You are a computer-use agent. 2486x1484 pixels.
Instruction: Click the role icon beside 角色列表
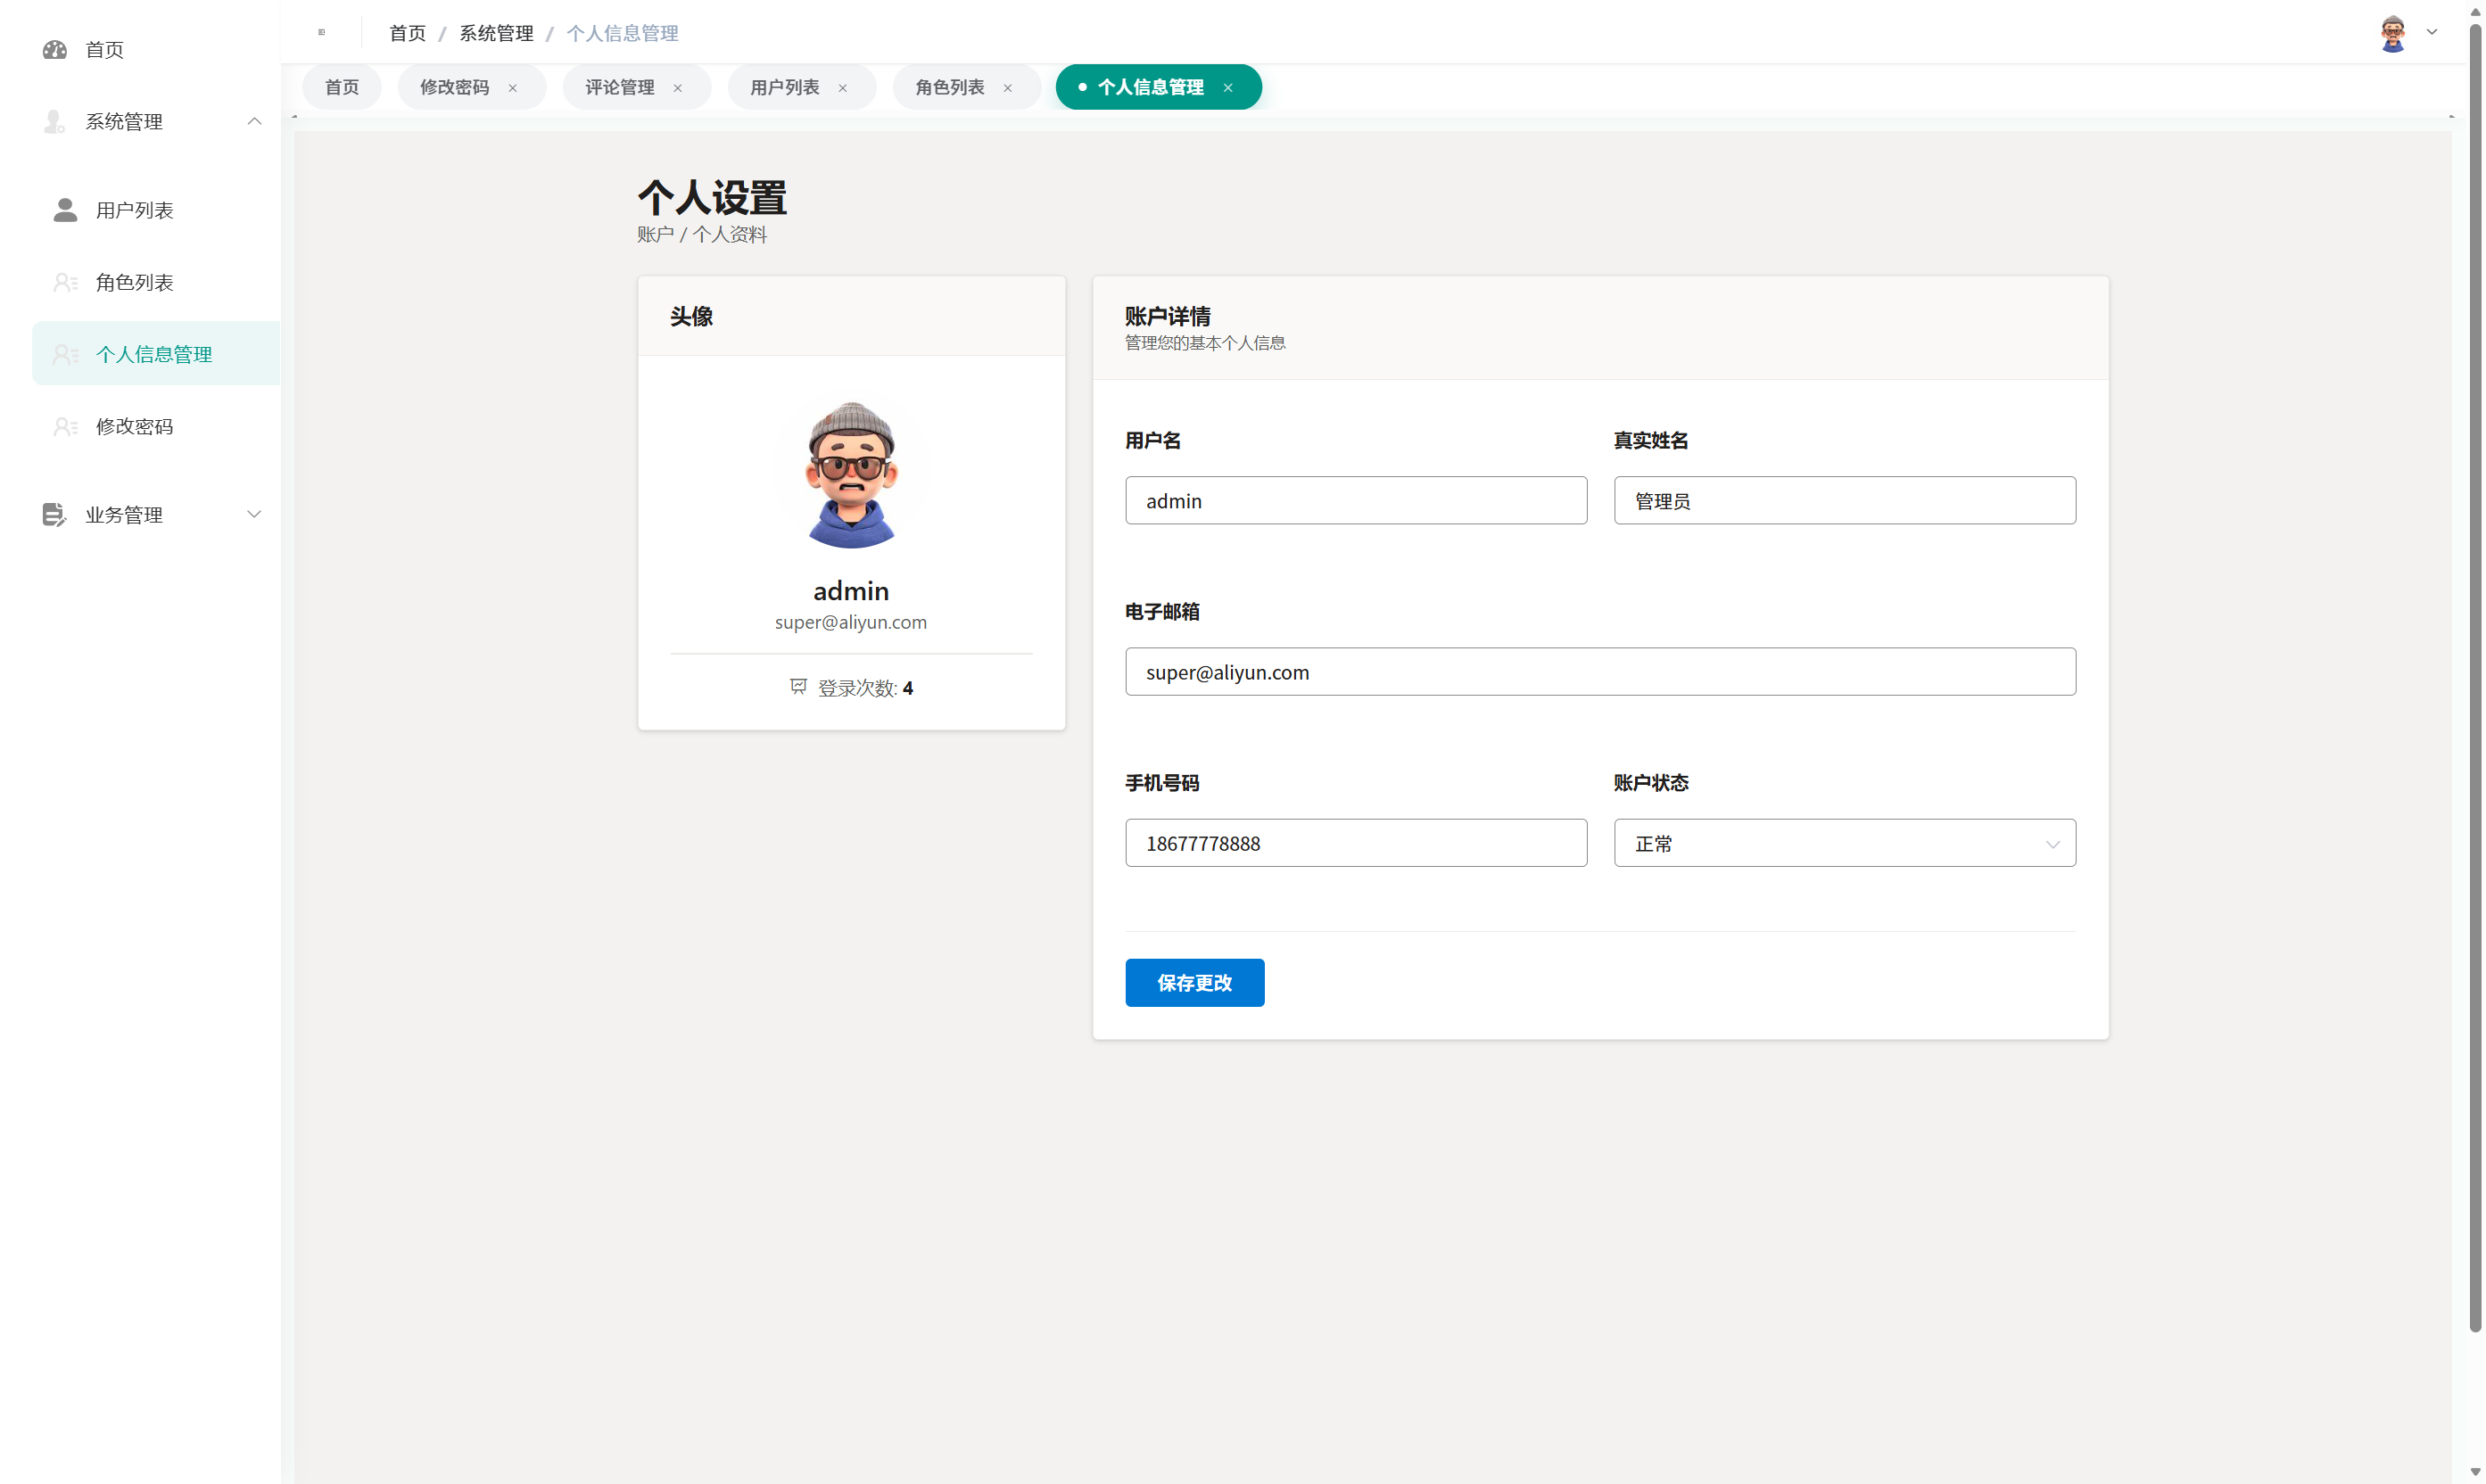[65, 283]
